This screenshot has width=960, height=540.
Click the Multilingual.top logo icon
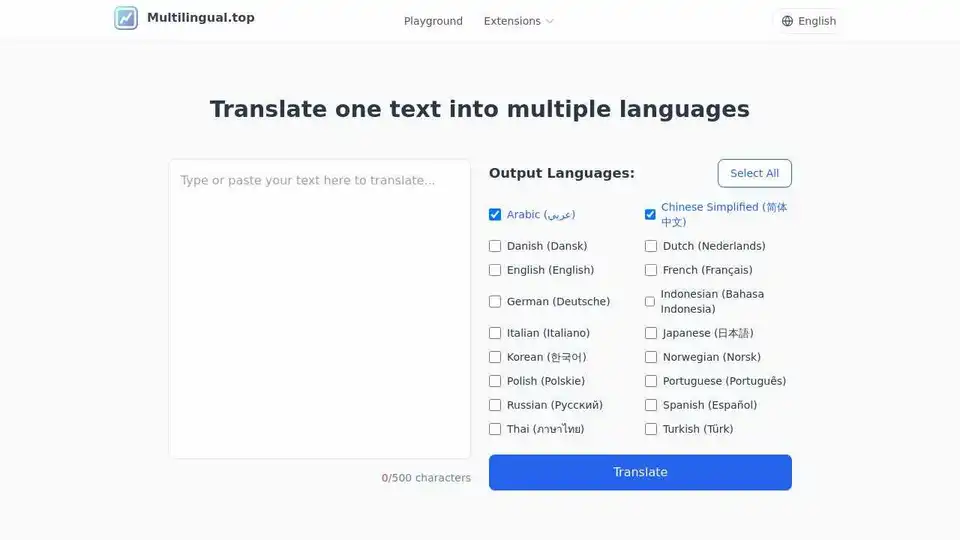point(126,18)
